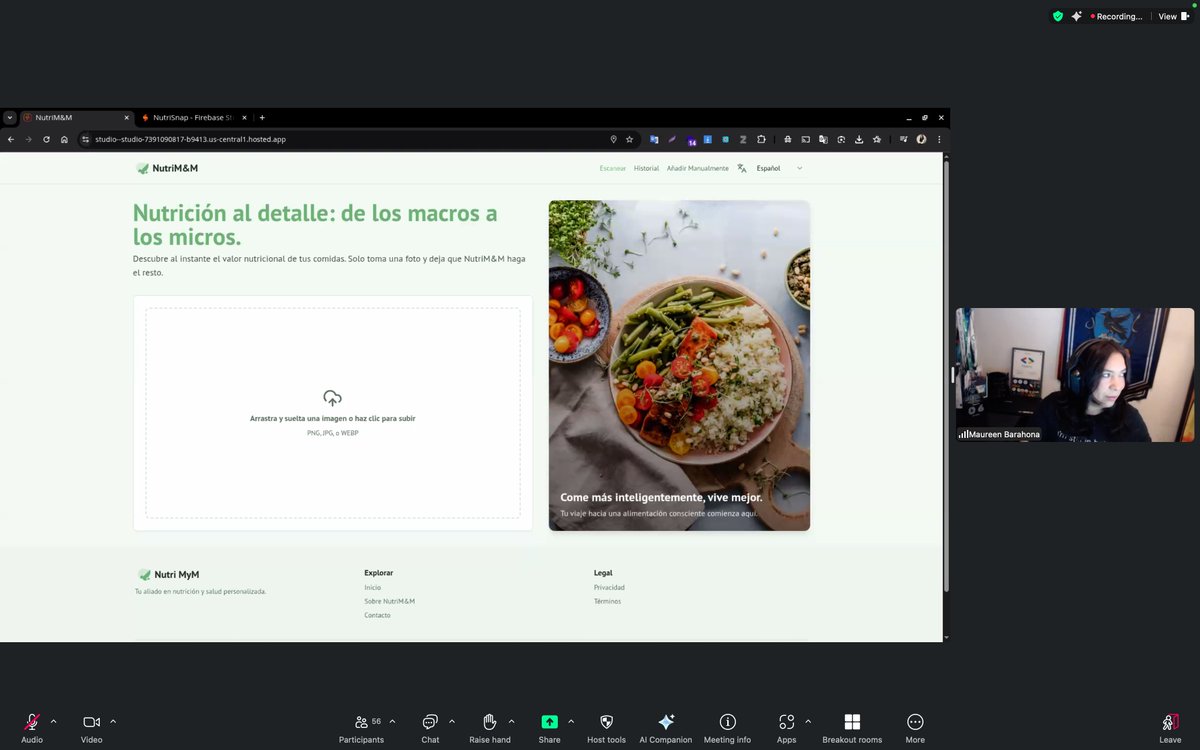The image size is (1200, 750).
Task: Click the location permission icon in address bar
Action: point(613,139)
